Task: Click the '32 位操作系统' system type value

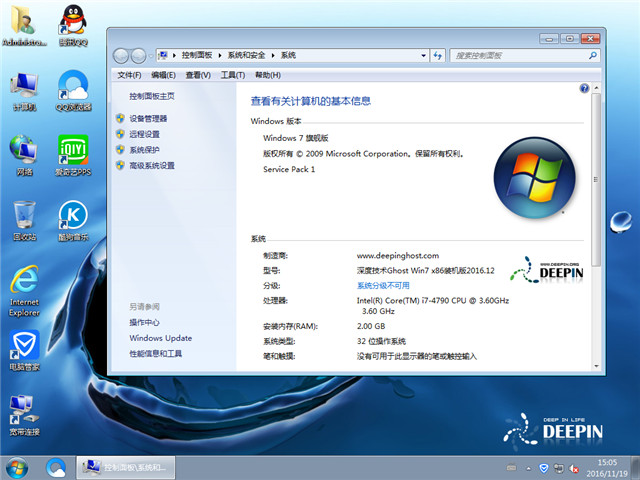Action: pyautogui.click(x=381, y=341)
